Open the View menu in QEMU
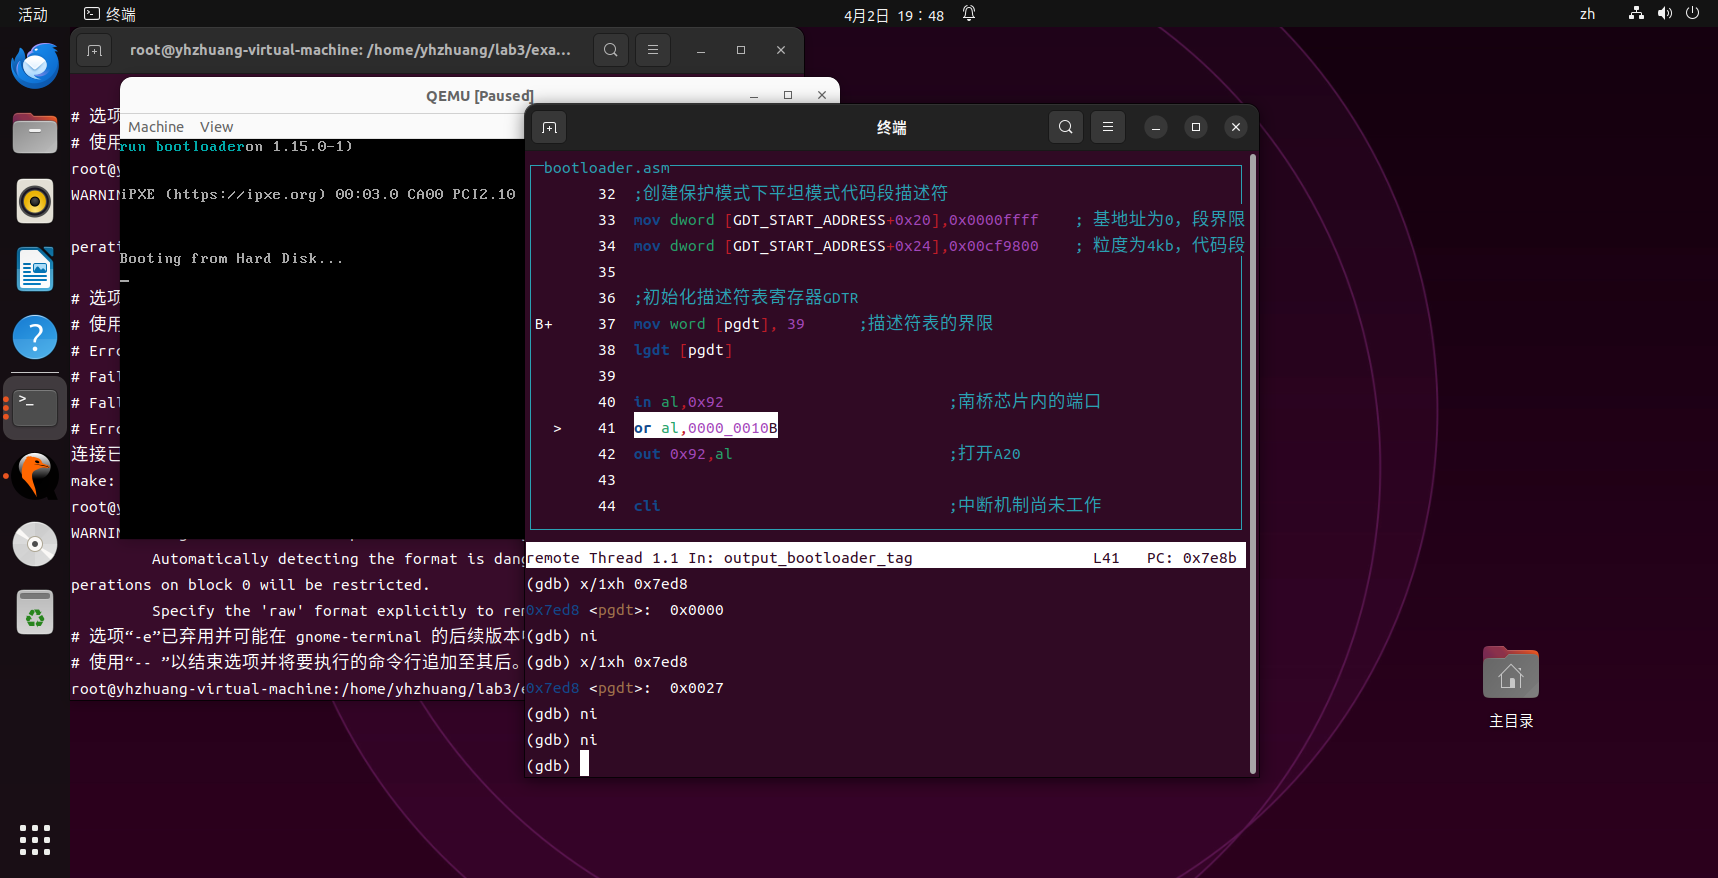This screenshot has height=878, width=1718. click(216, 127)
